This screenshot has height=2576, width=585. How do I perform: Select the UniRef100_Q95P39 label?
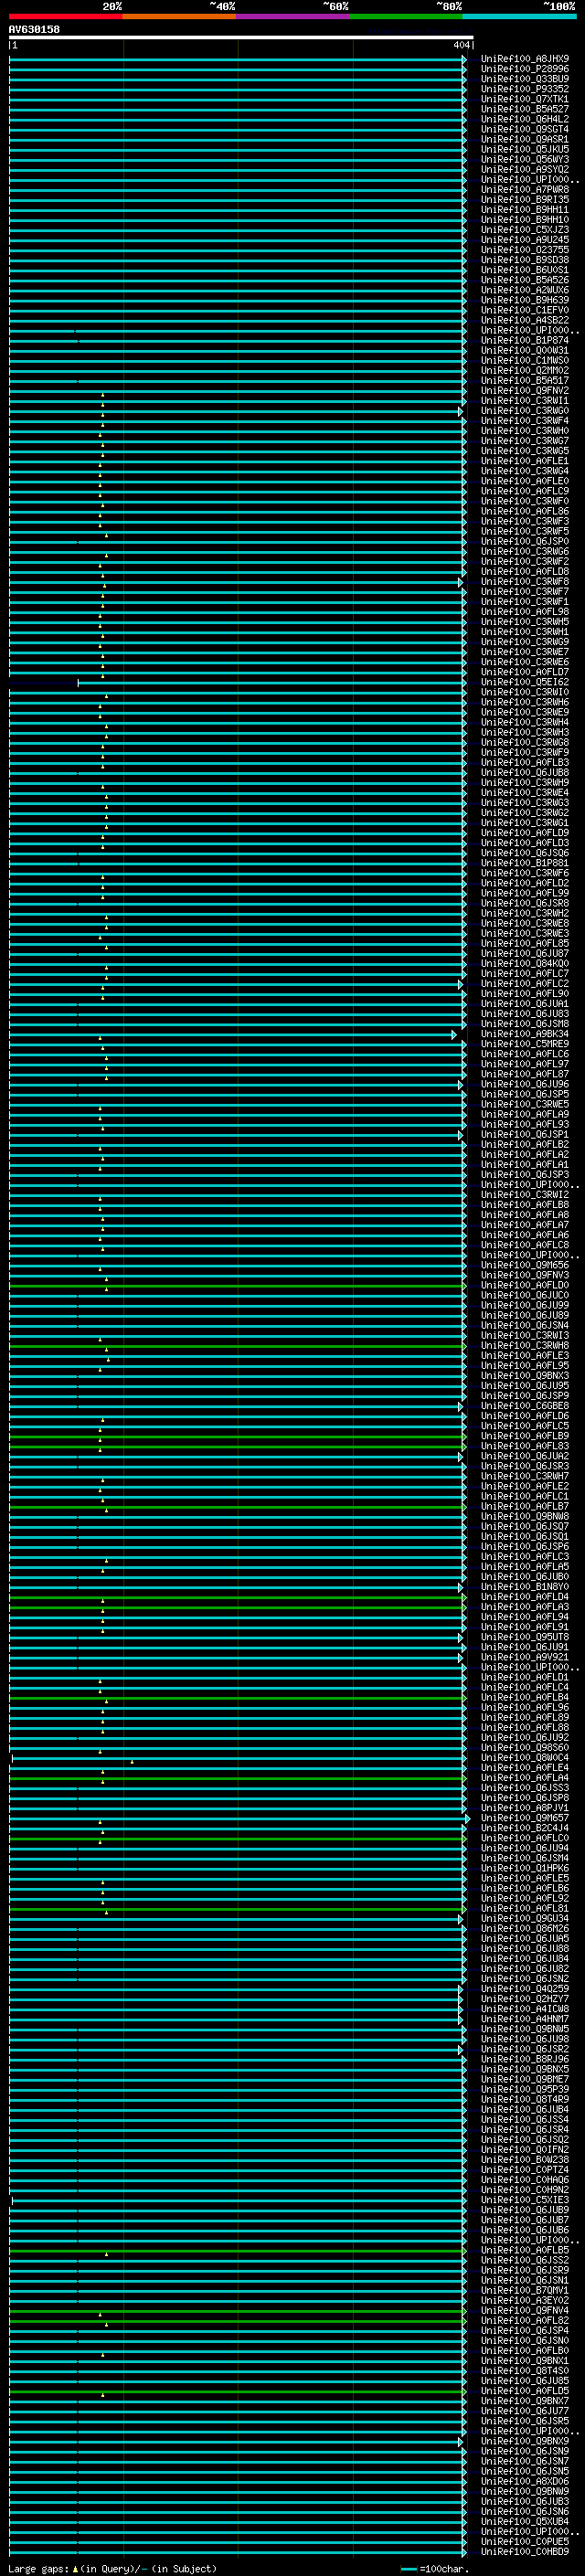[525, 2089]
